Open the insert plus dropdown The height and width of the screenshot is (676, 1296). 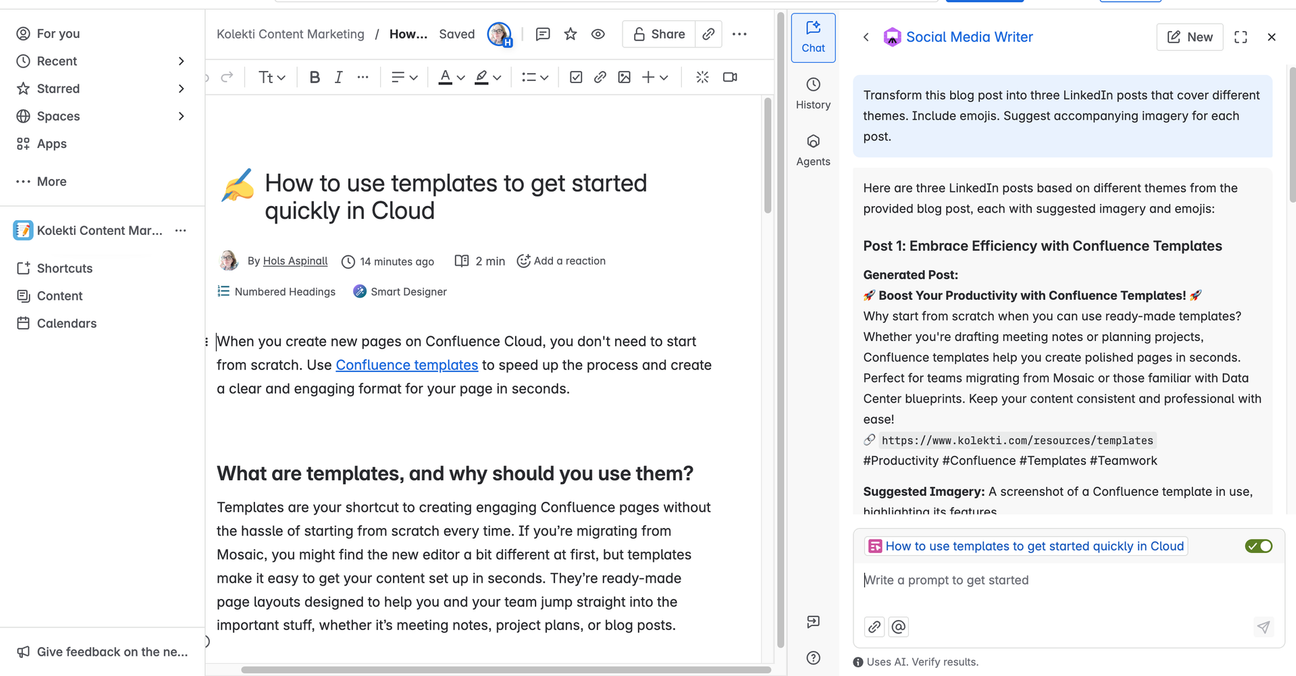[x=655, y=77]
